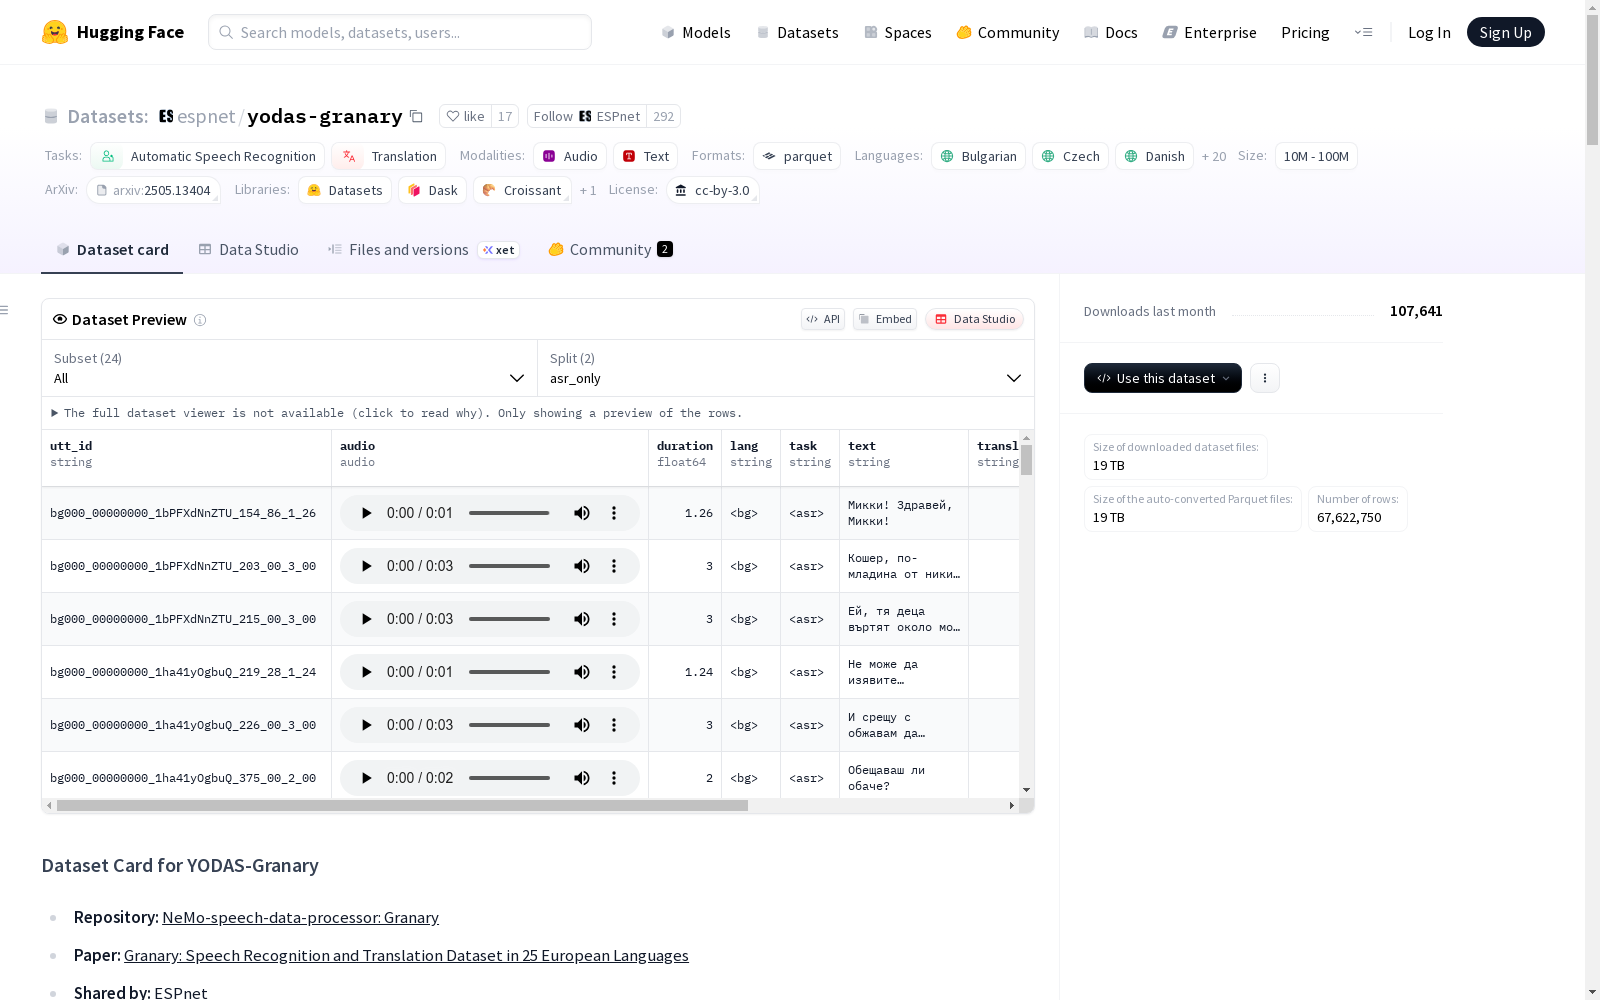
Task: Open audio options for row 154_86_1_26
Action: click(614, 513)
